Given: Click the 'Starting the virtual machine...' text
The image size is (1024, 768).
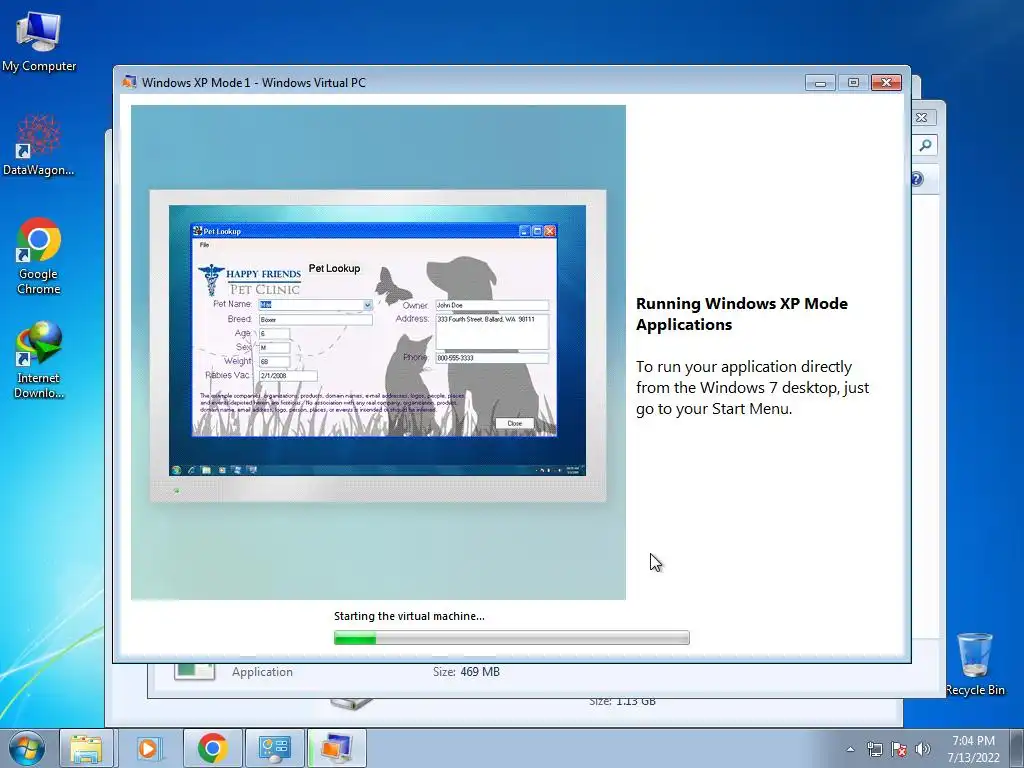Looking at the screenshot, I should pyautogui.click(x=409, y=616).
